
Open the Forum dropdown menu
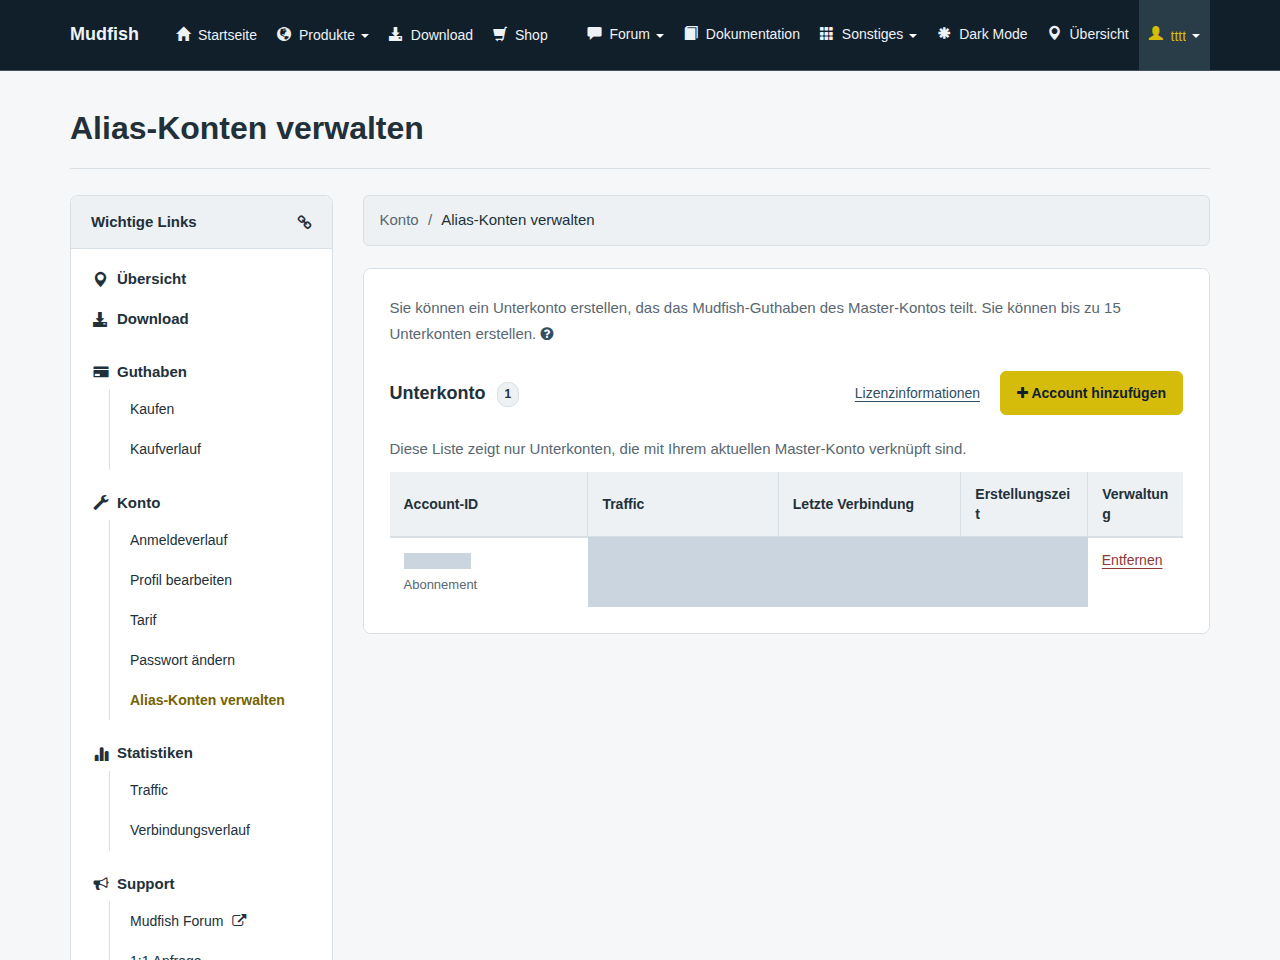pos(626,34)
